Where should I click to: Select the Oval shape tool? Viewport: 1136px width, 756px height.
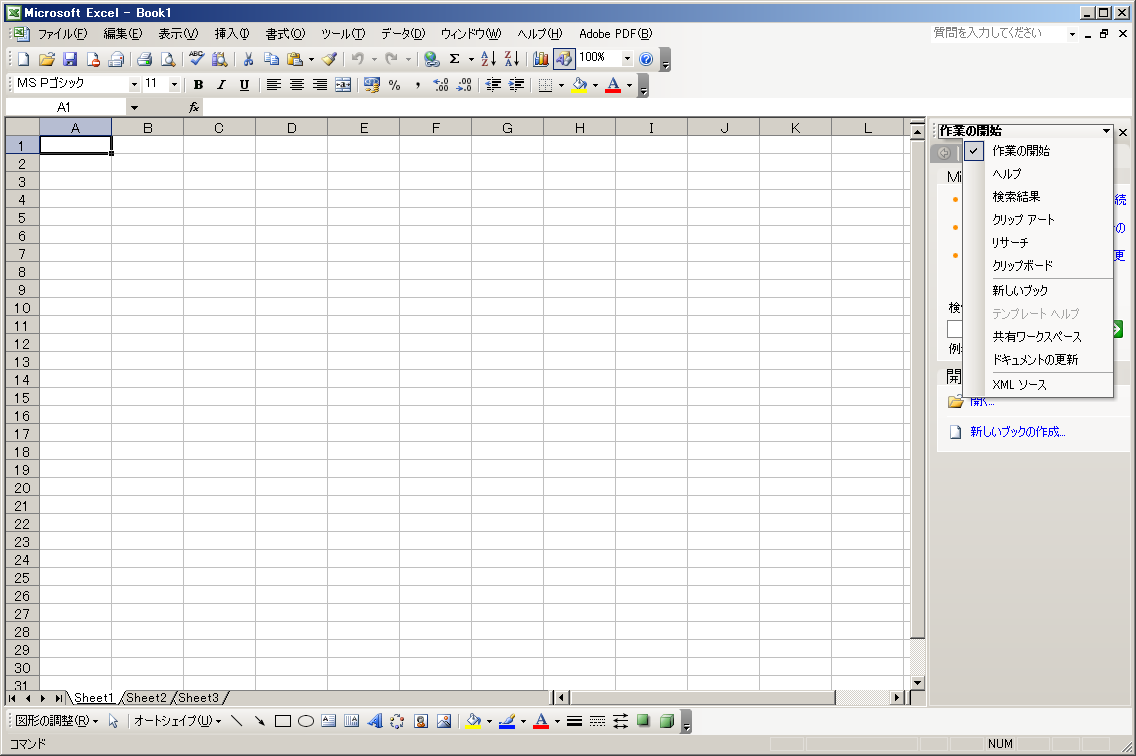pyautogui.click(x=306, y=721)
